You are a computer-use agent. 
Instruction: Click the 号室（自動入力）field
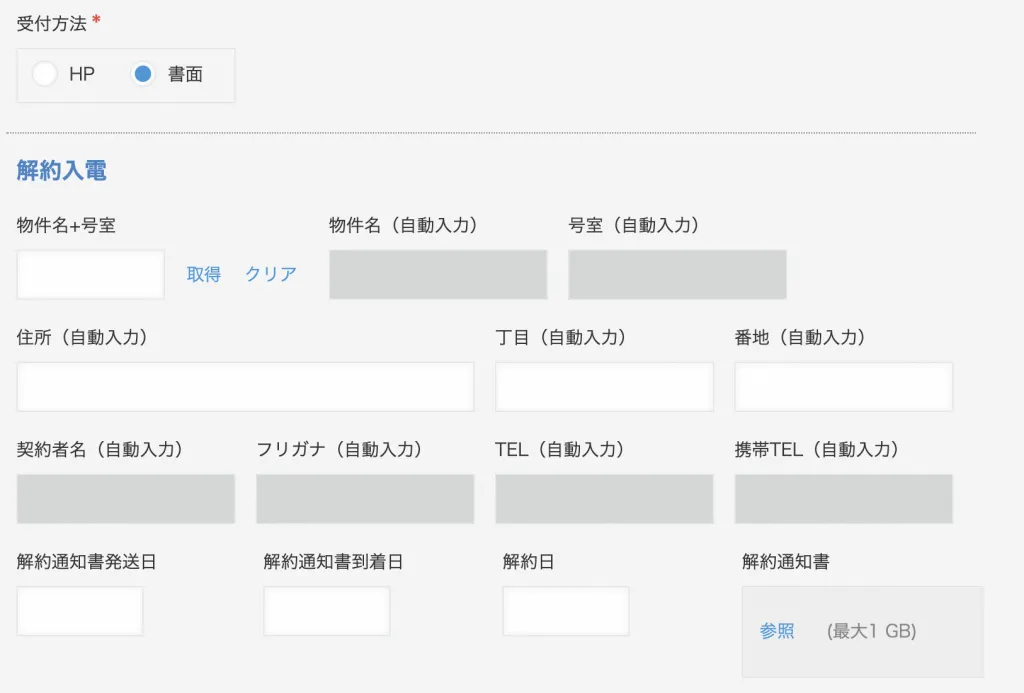[677, 275]
